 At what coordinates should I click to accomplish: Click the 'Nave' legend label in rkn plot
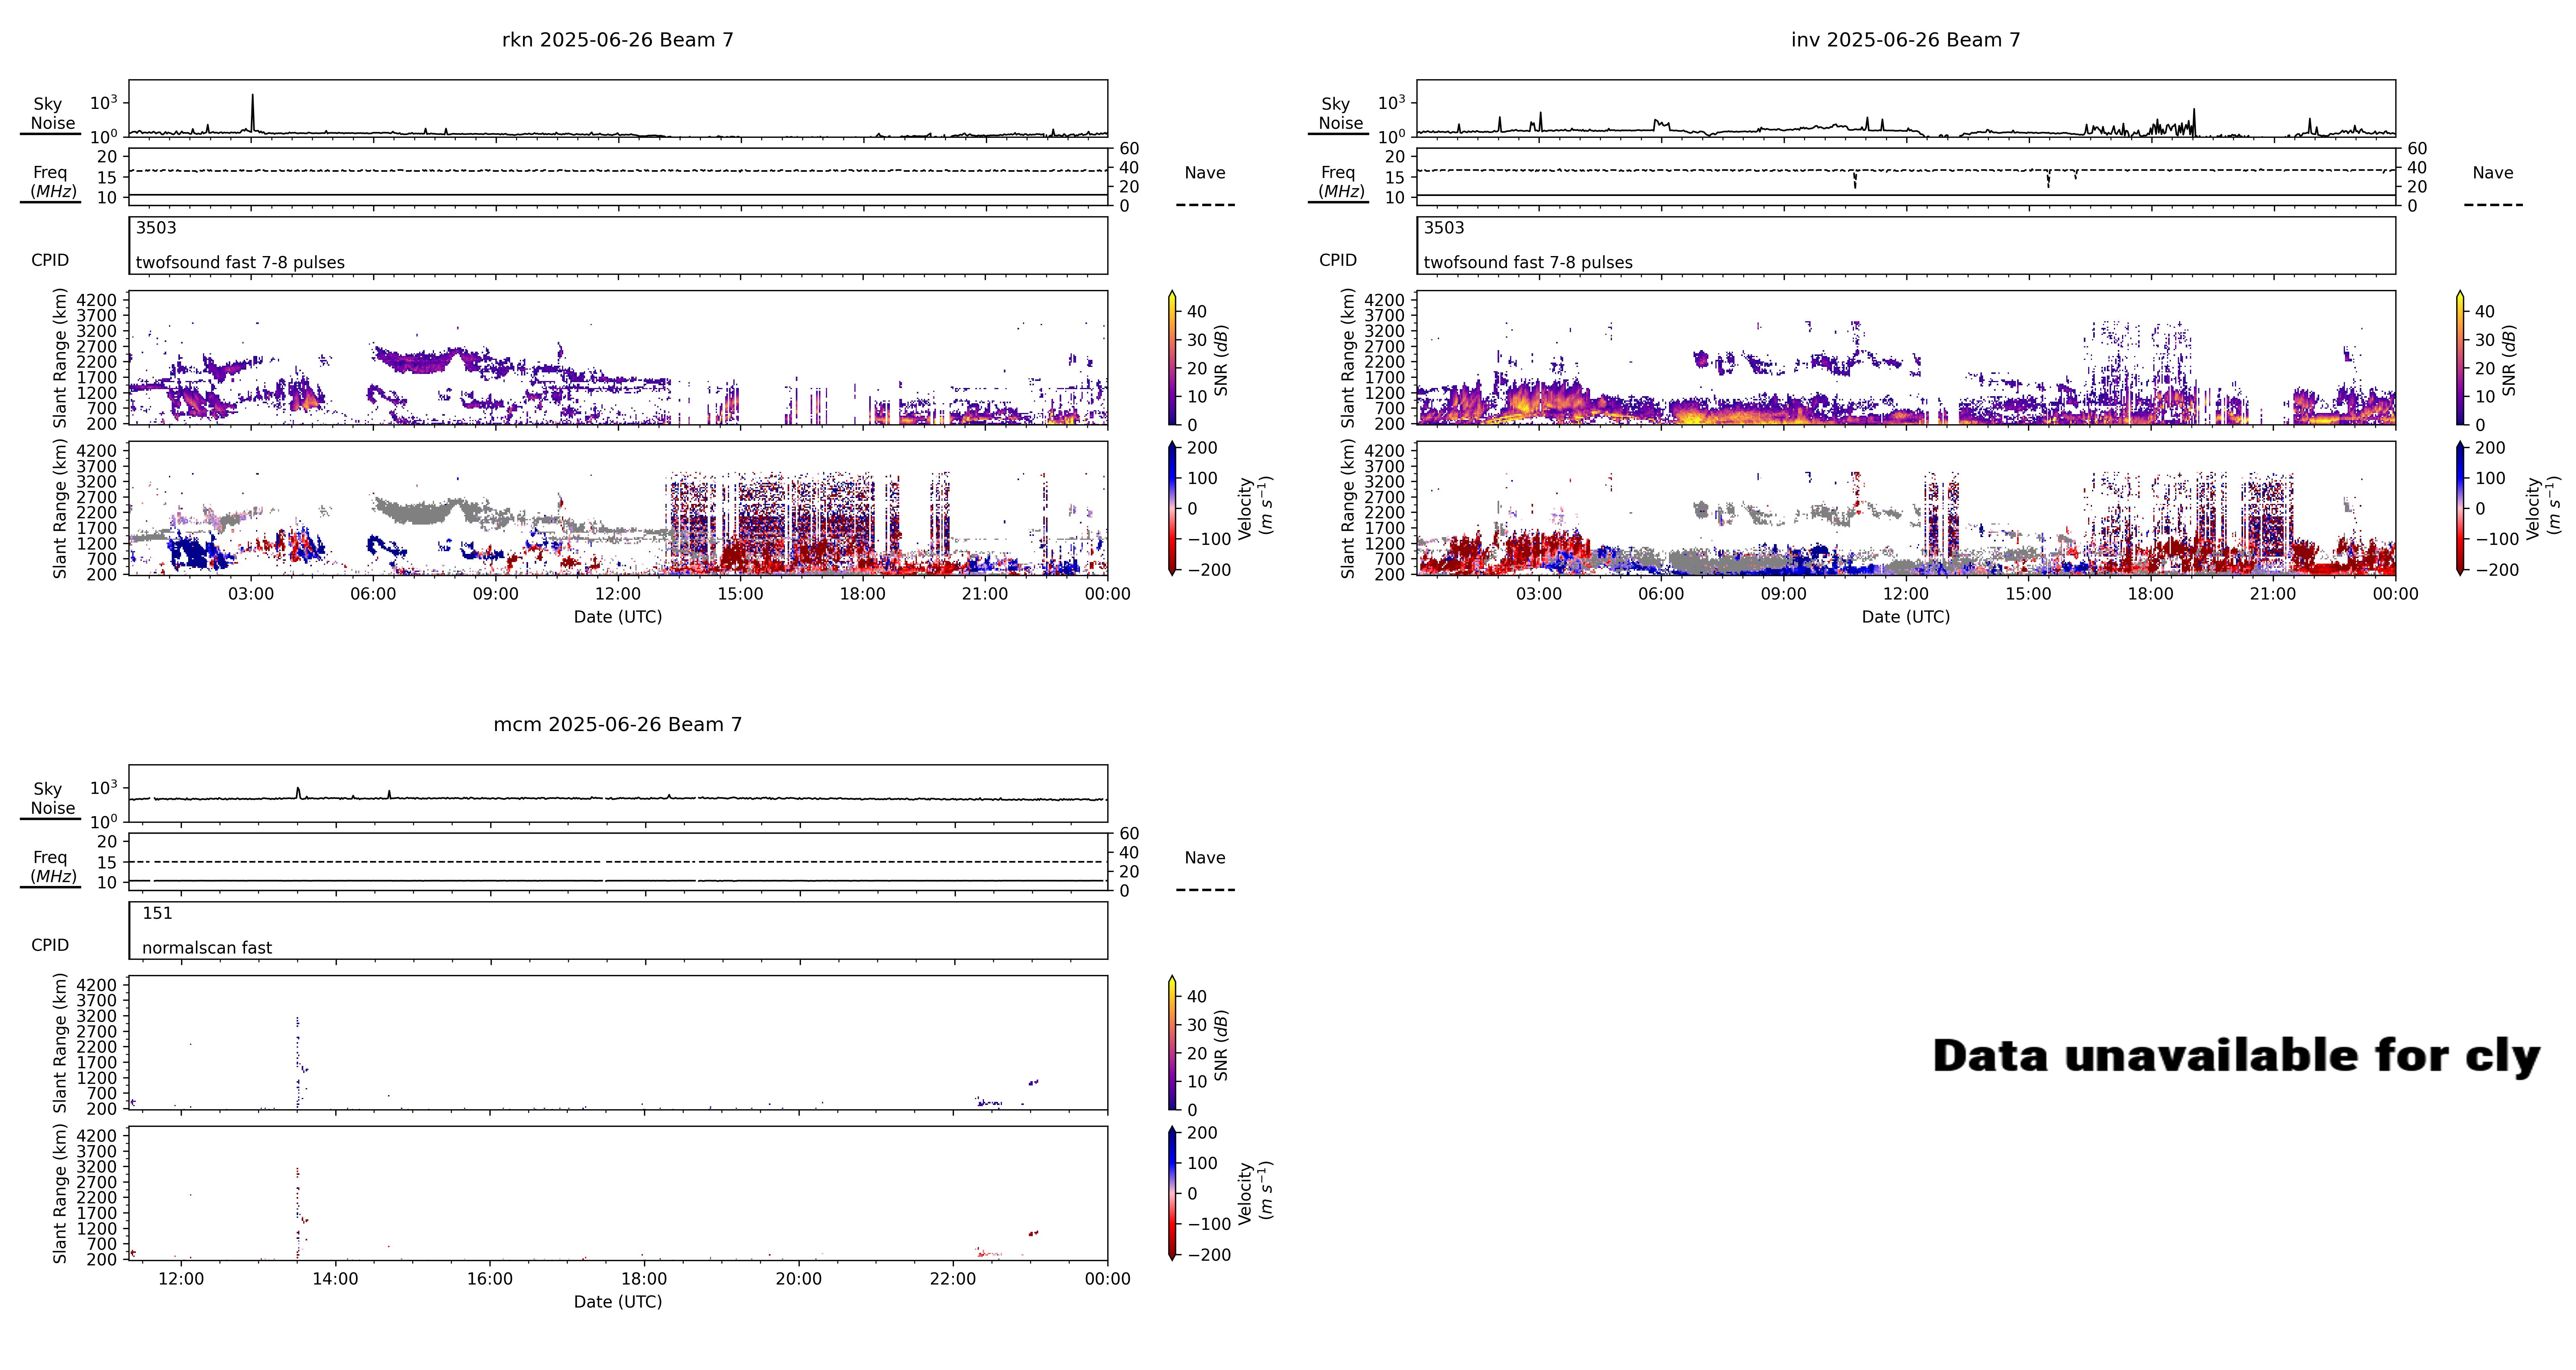click(x=1205, y=173)
